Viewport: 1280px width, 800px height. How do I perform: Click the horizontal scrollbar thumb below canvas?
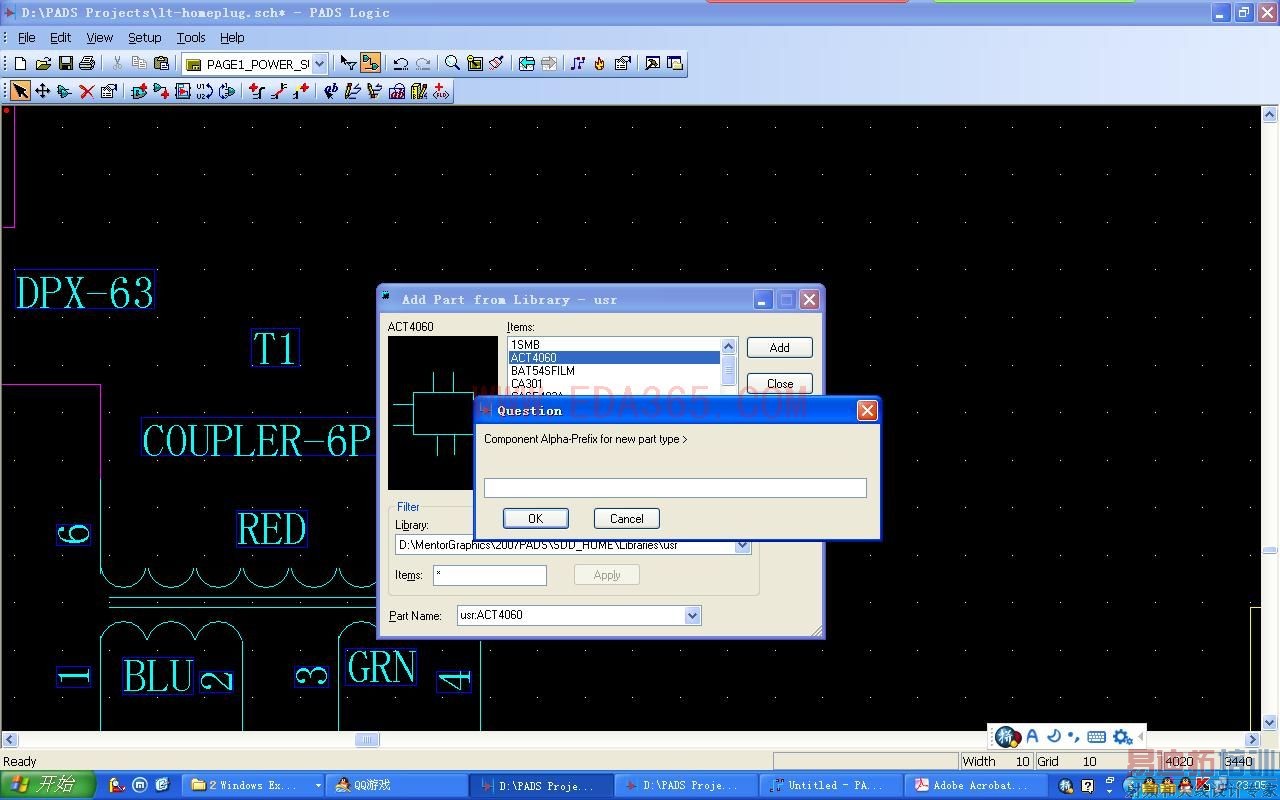[x=367, y=740]
